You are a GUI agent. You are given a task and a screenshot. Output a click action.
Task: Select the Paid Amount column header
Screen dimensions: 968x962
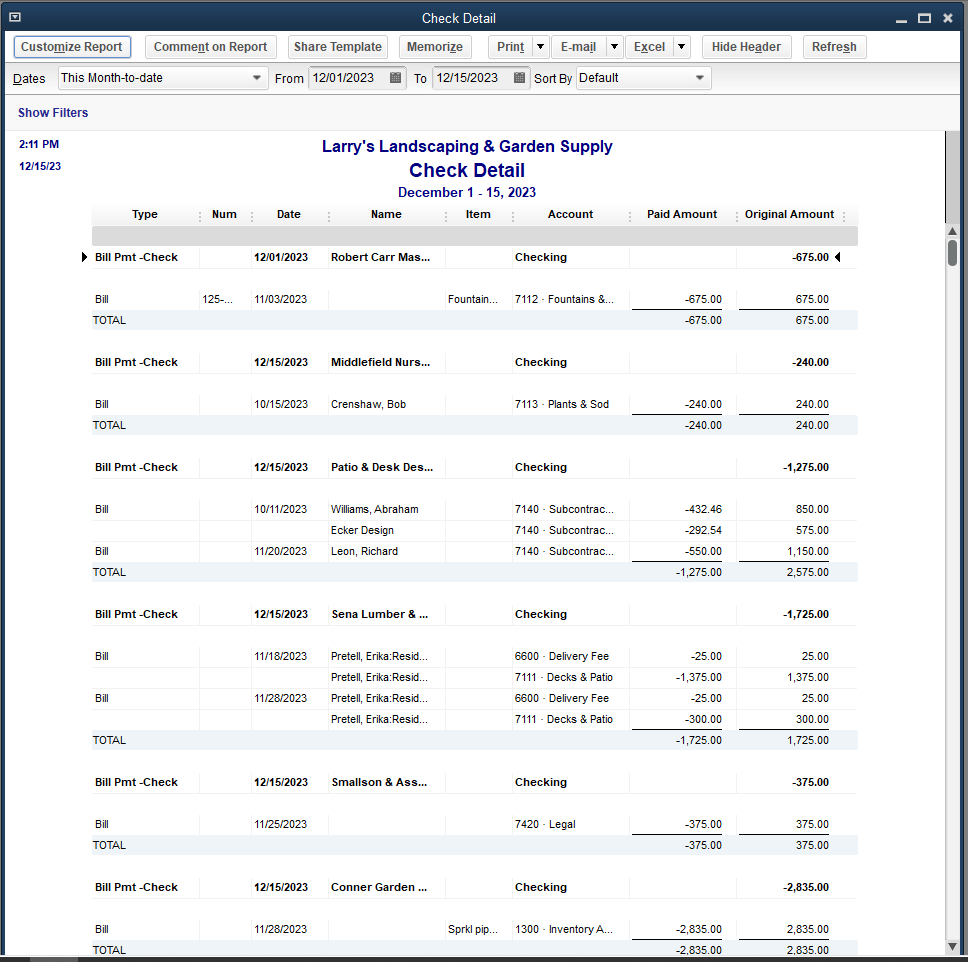coord(682,214)
